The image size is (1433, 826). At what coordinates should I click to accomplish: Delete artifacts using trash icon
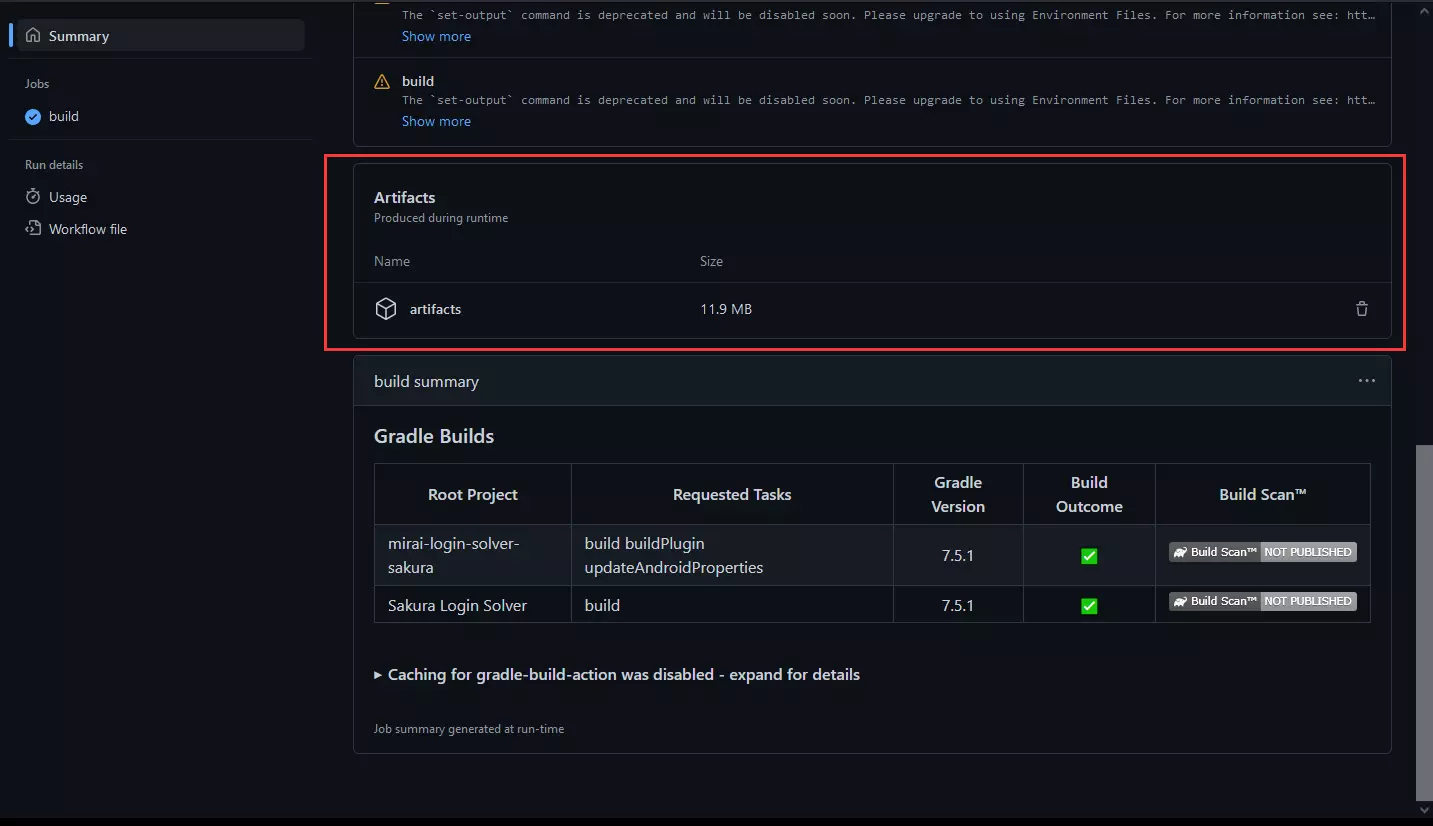[1361, 309]
